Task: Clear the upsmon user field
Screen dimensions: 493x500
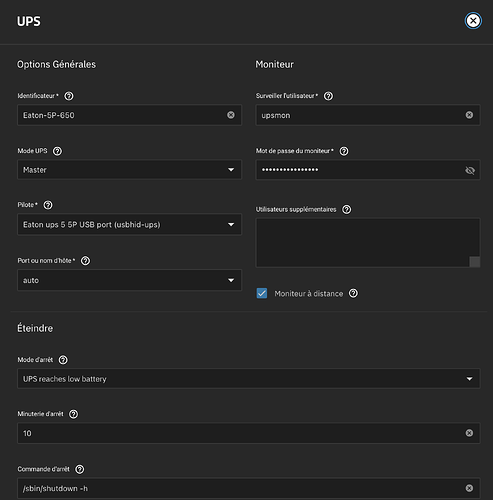Action: [x=469, y=115]
